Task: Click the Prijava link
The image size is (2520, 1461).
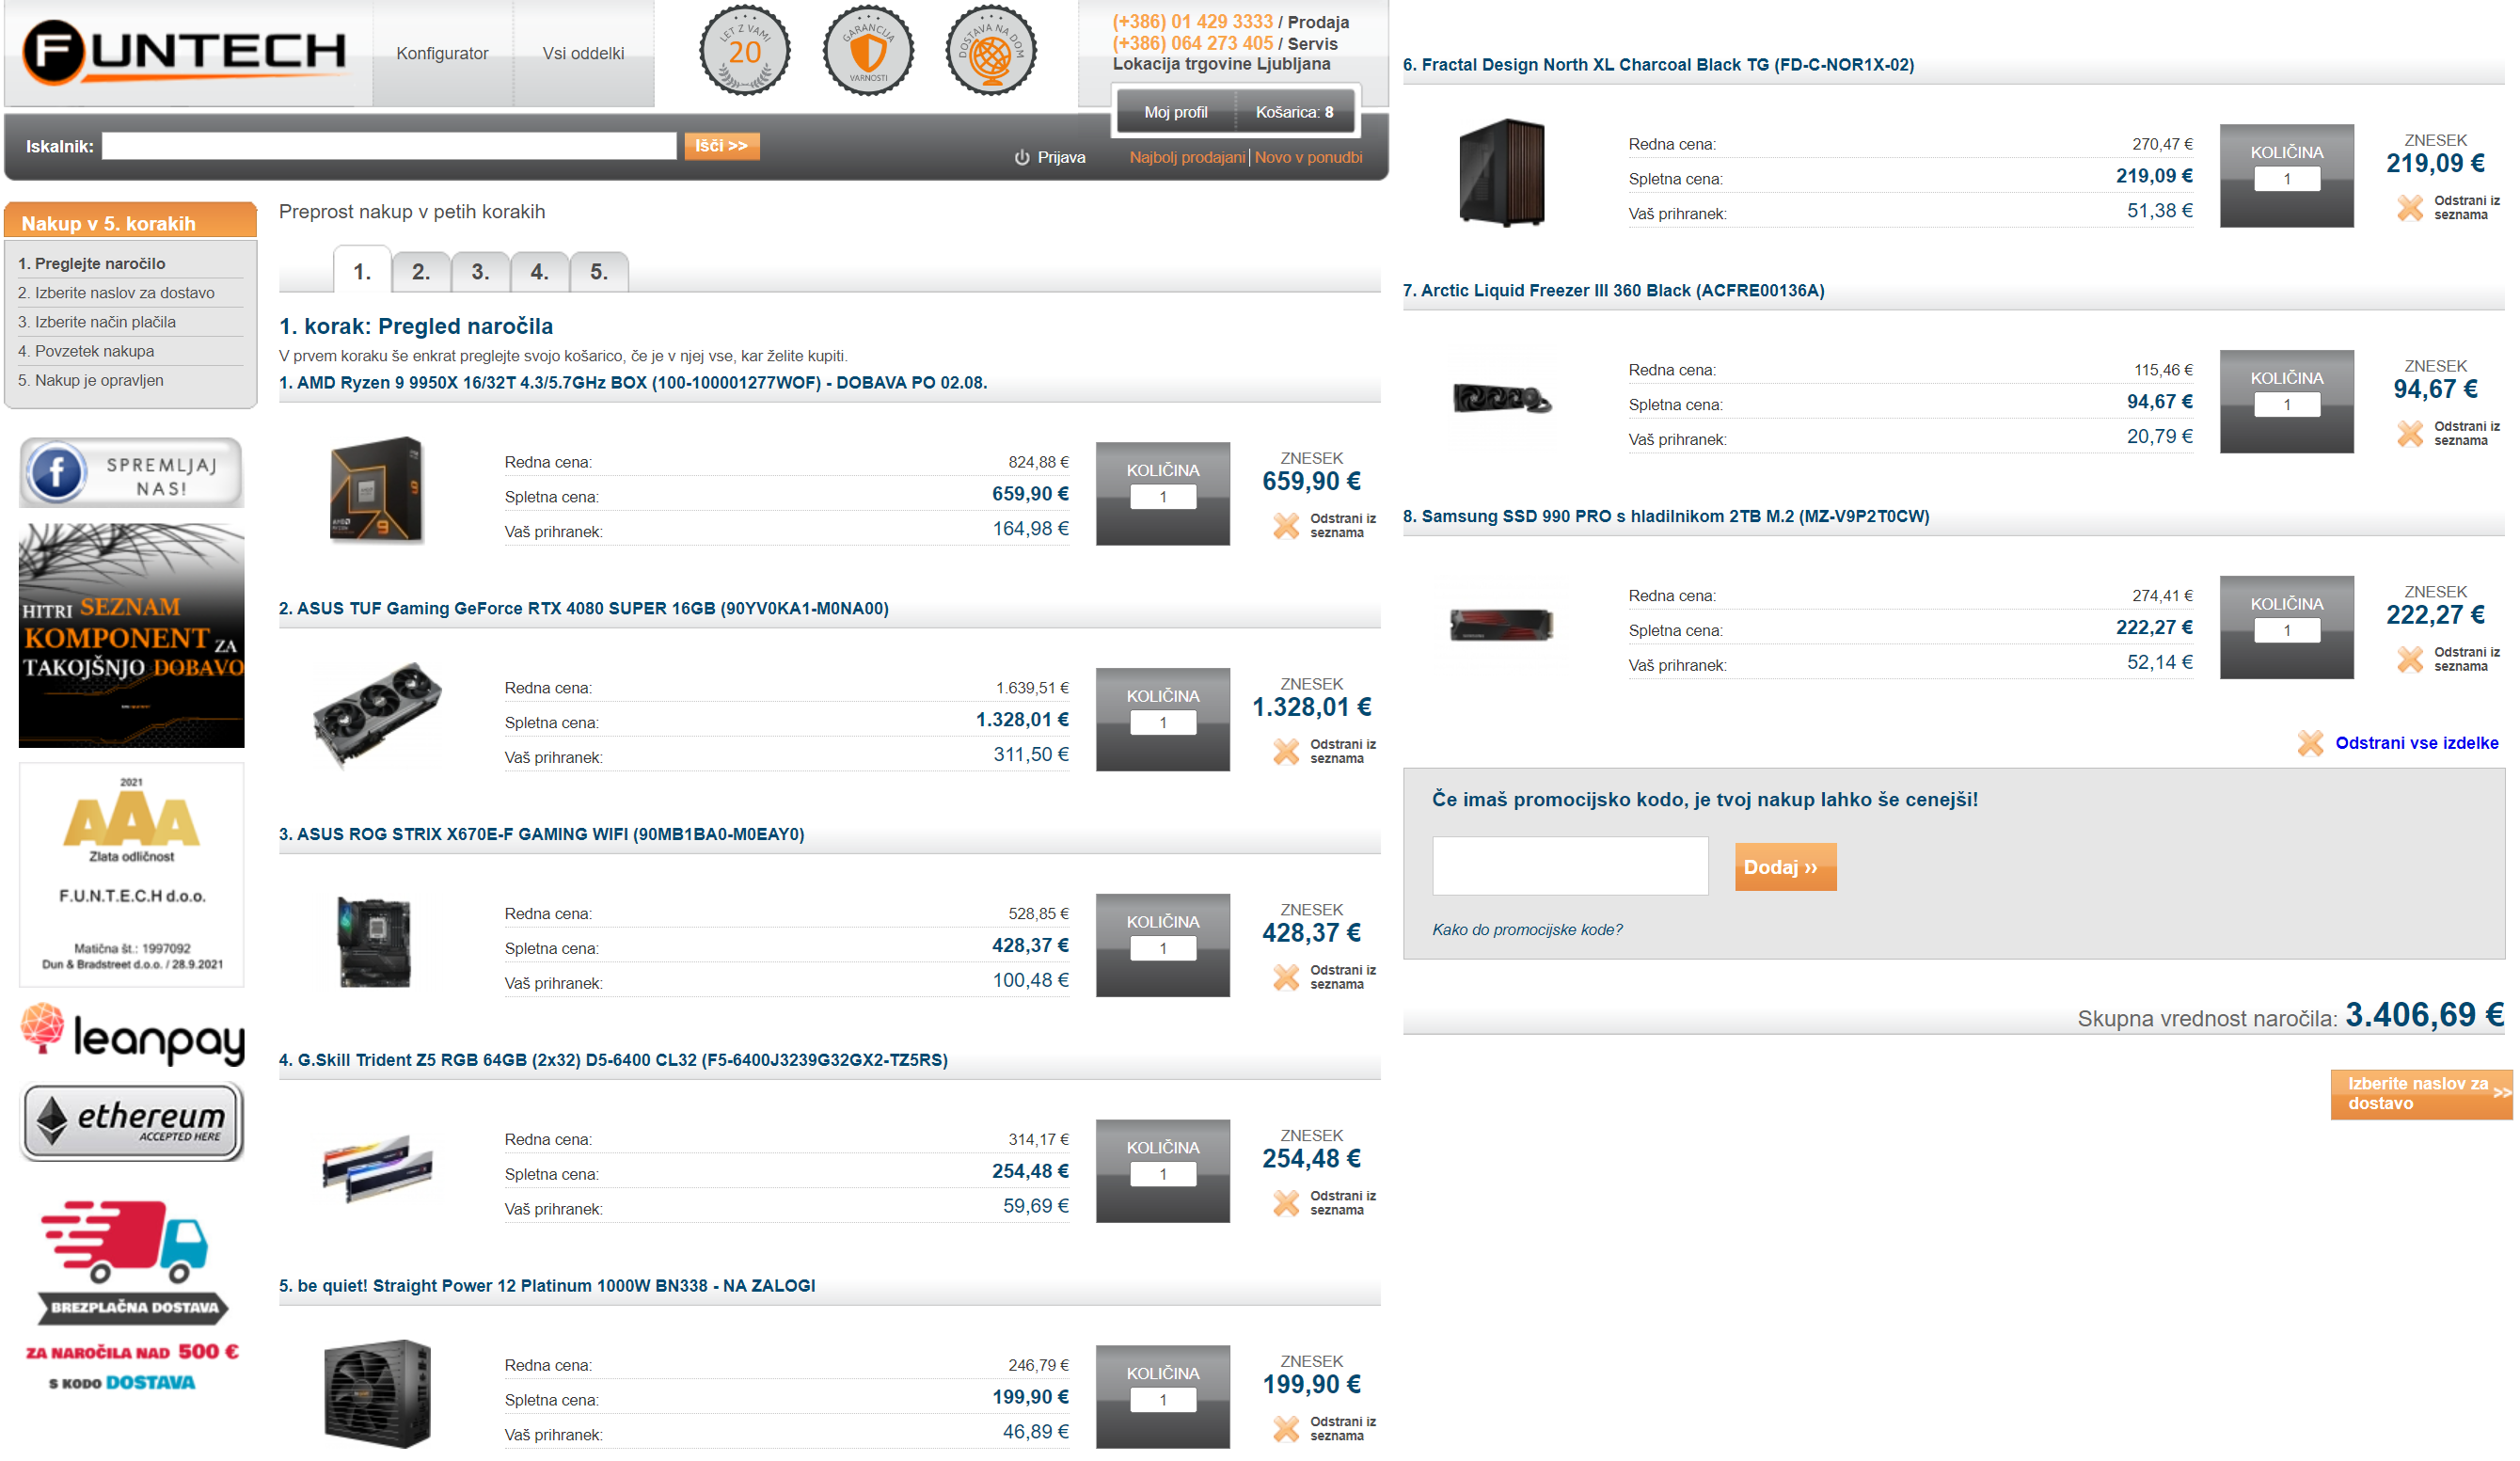Action: (1061, 157)
